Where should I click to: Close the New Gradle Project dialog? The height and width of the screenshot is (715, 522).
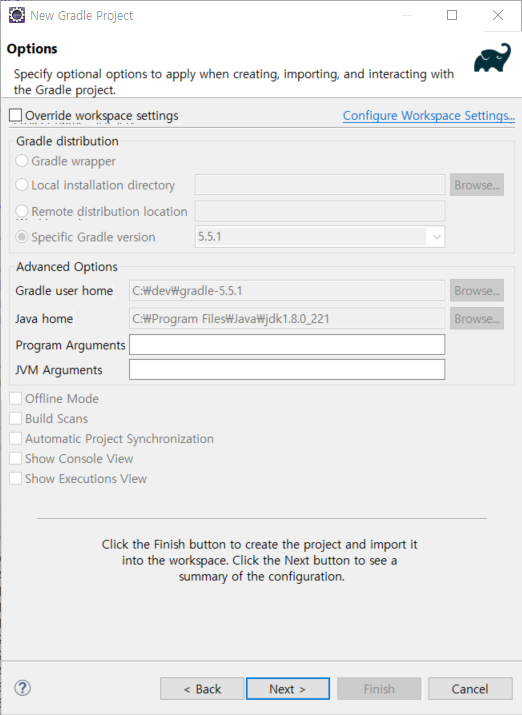click(498, 15)
